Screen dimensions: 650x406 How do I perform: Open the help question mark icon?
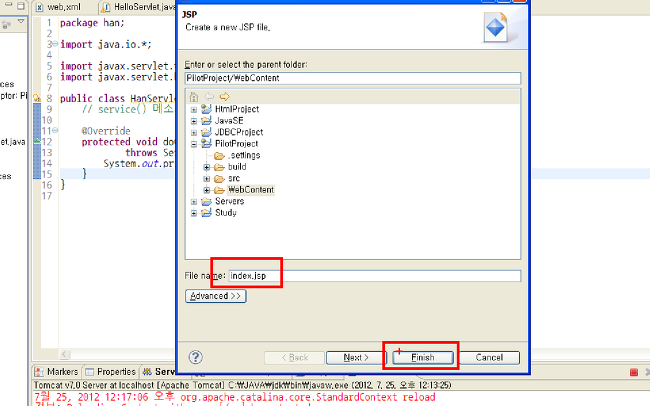(x=196, y=357)
